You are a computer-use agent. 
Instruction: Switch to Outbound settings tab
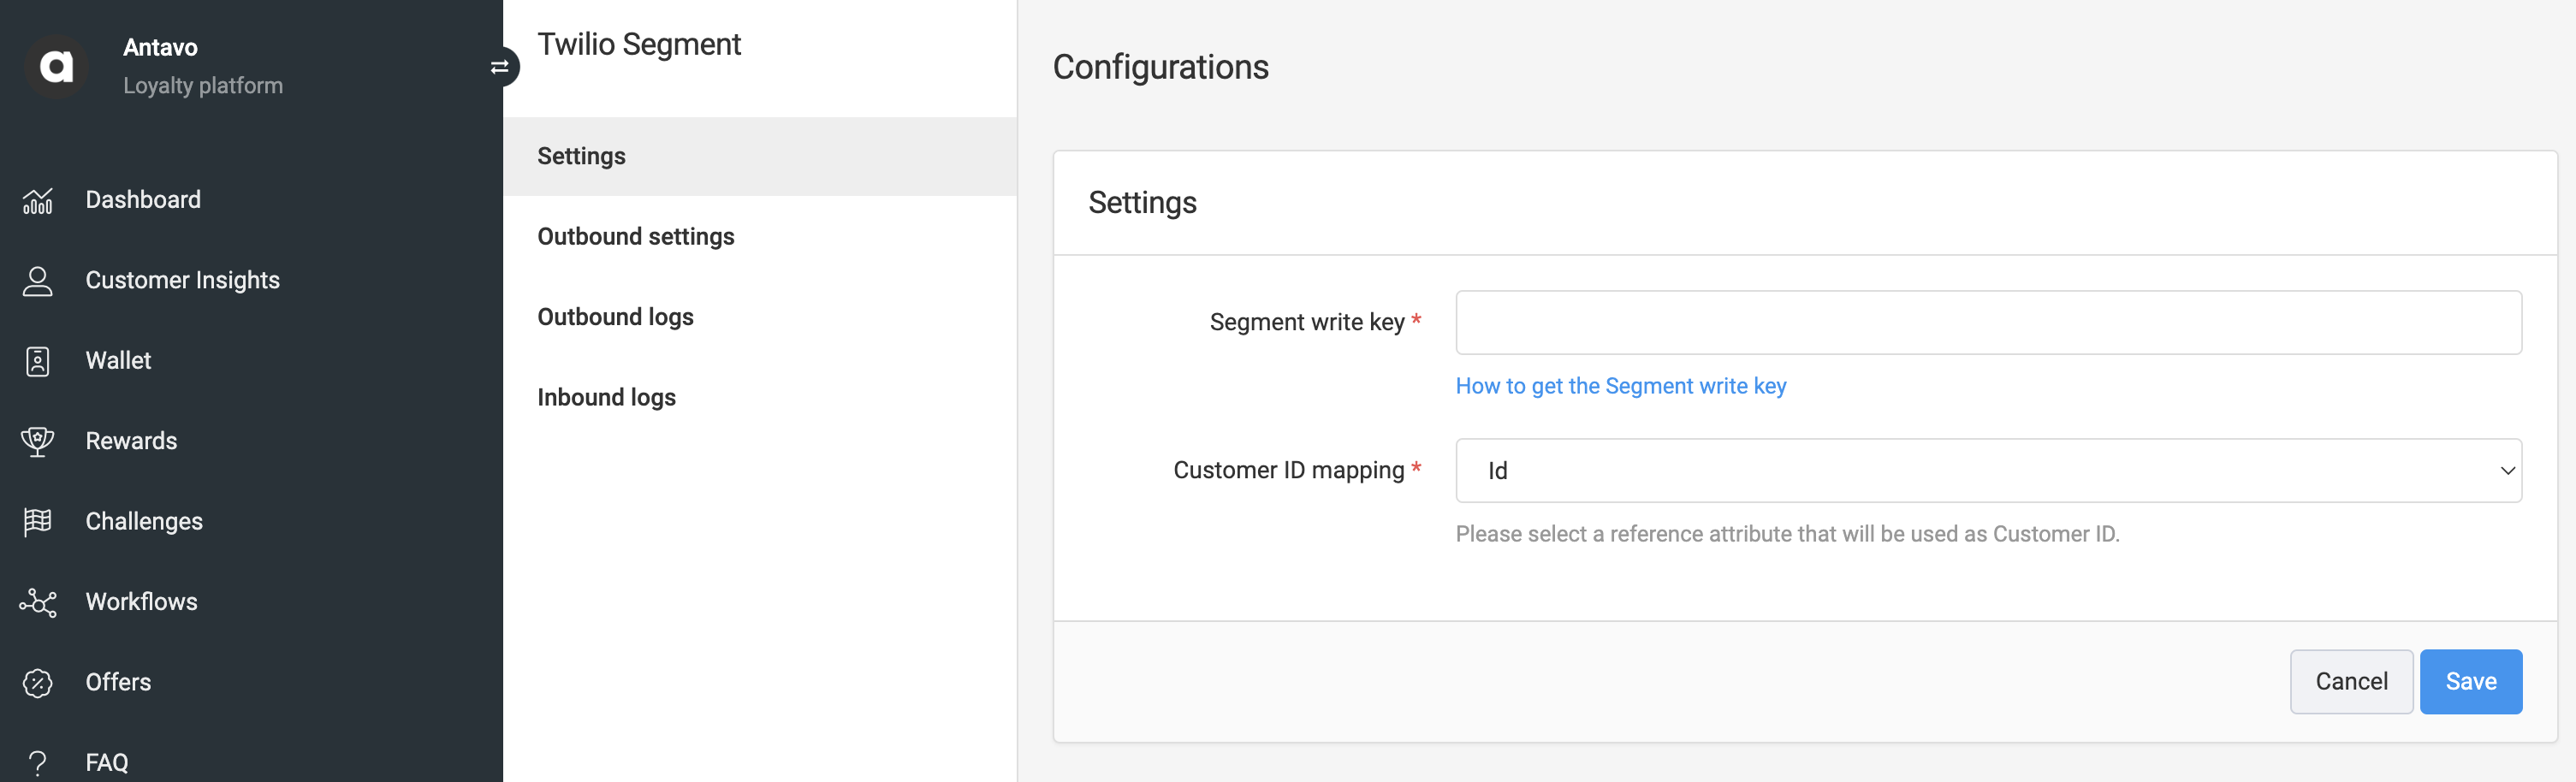[636, 236]
